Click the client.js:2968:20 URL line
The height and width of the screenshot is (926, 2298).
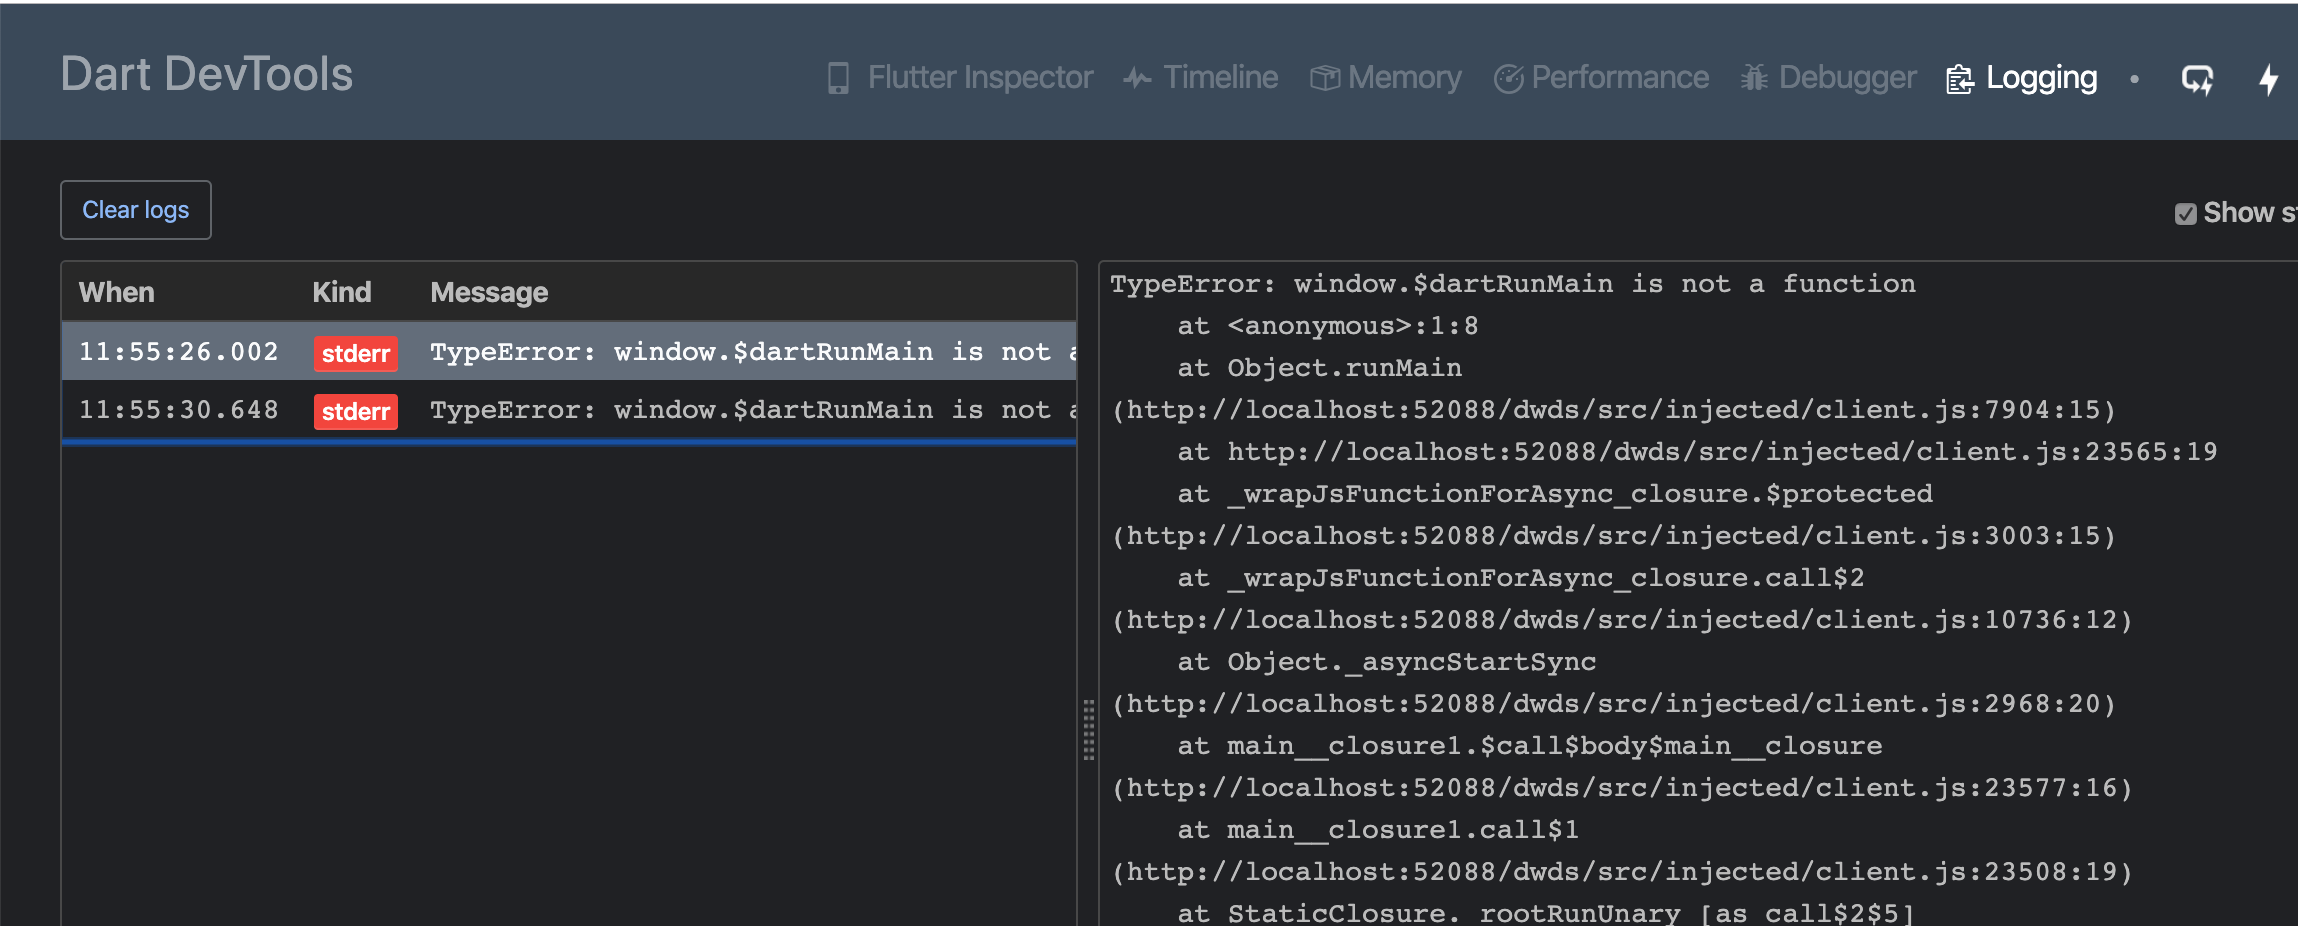1614,704
